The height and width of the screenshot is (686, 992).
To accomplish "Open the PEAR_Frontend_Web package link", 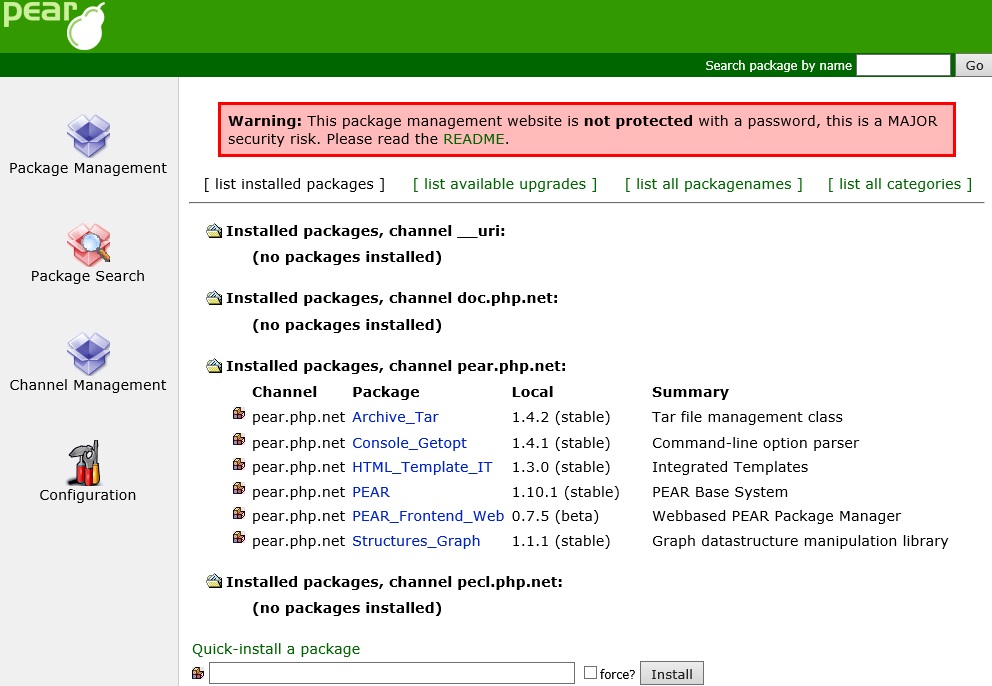I will click(428, 516).
